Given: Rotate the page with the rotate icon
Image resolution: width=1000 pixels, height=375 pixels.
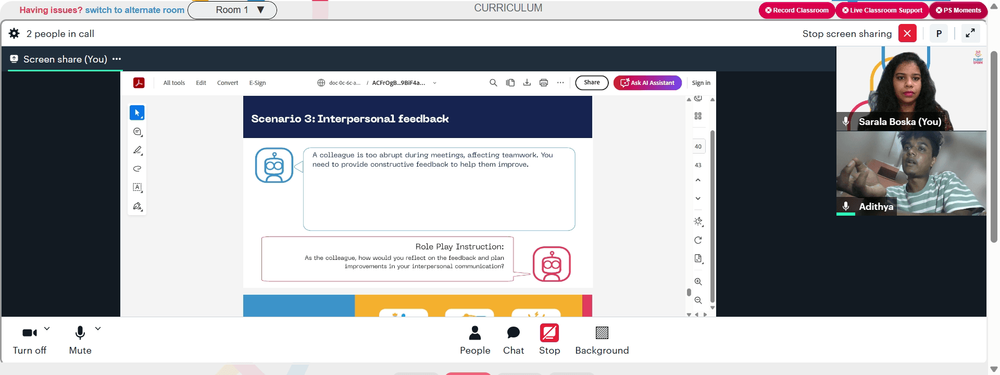Looking at the screenshot, I should point(698,240).
